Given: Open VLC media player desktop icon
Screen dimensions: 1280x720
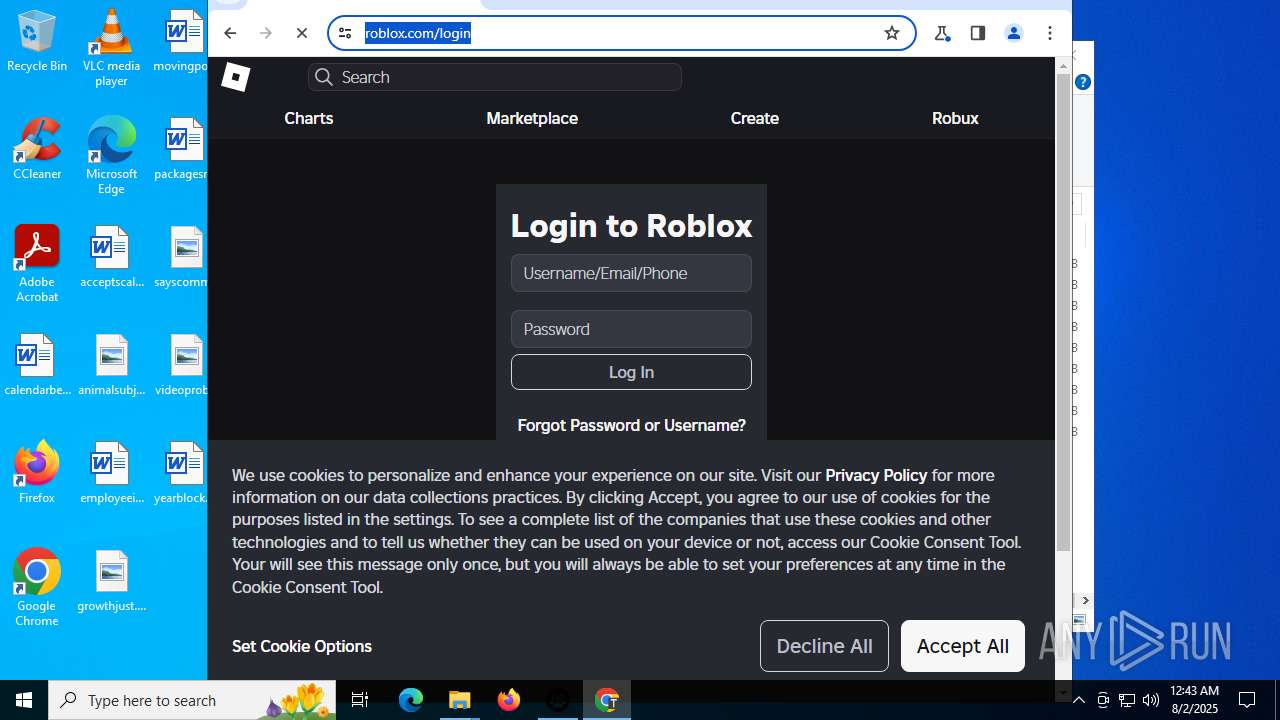Looking at the screenshot, I should tap(111, 48).
